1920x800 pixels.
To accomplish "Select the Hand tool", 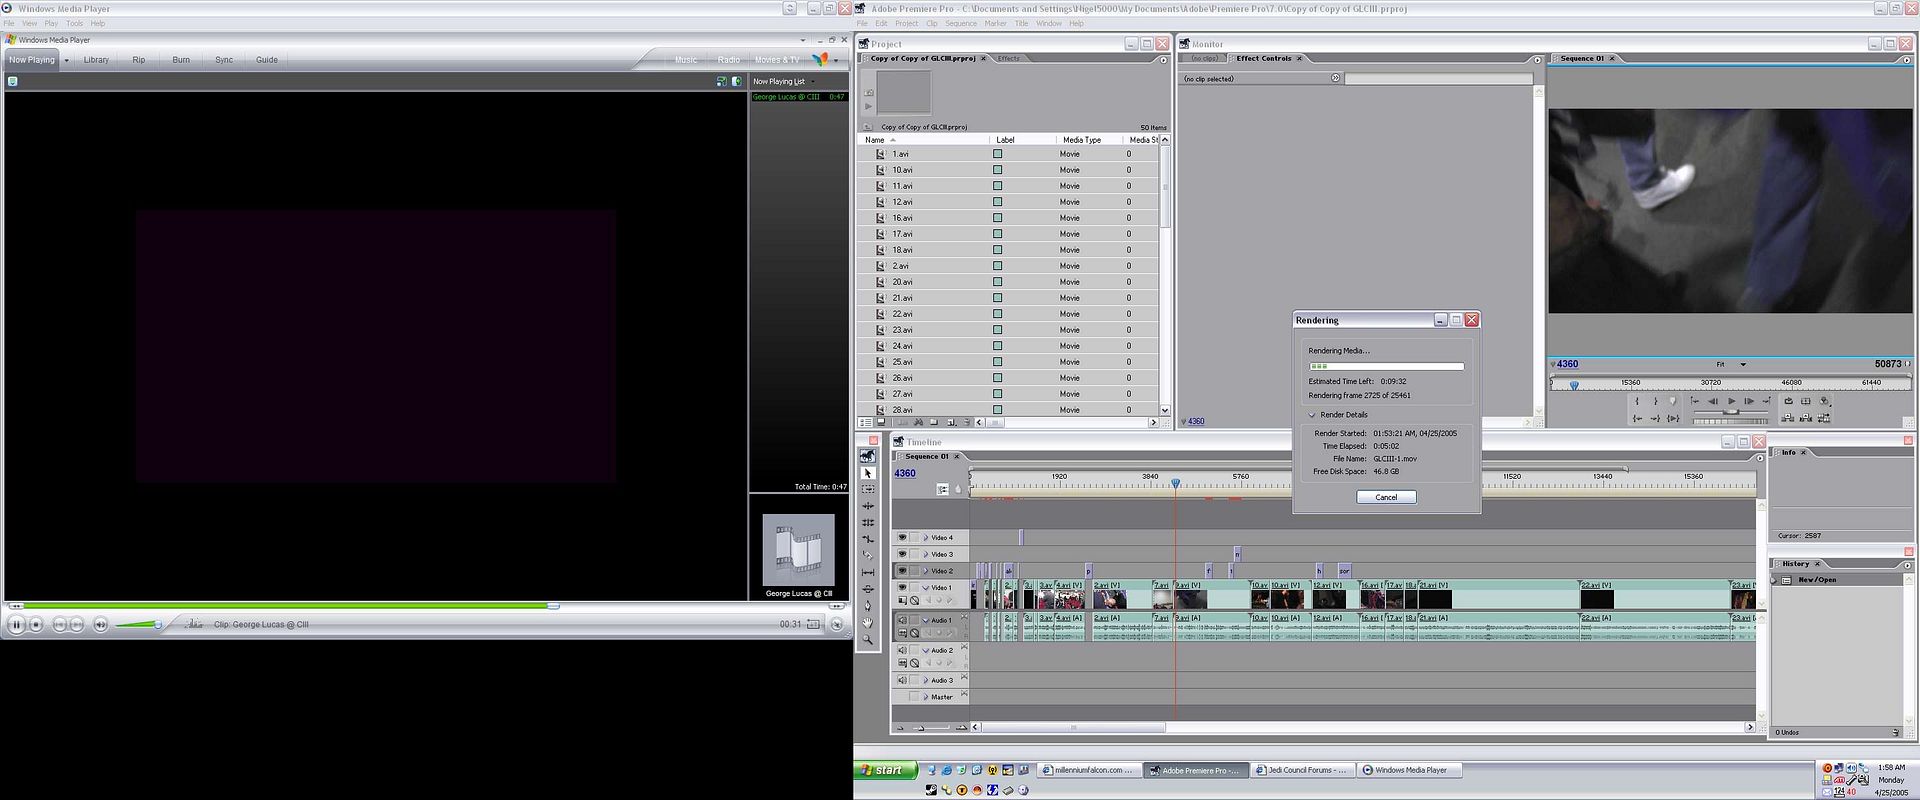I will pyautogui.click(x=868, y=622).
